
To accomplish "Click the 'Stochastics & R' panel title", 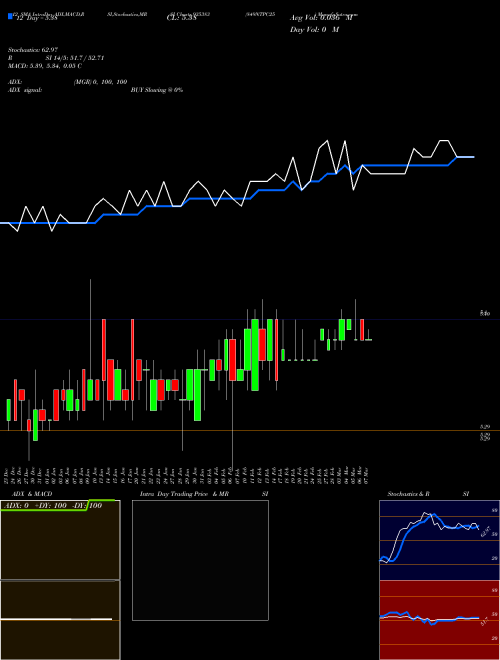I will point(409,494).
